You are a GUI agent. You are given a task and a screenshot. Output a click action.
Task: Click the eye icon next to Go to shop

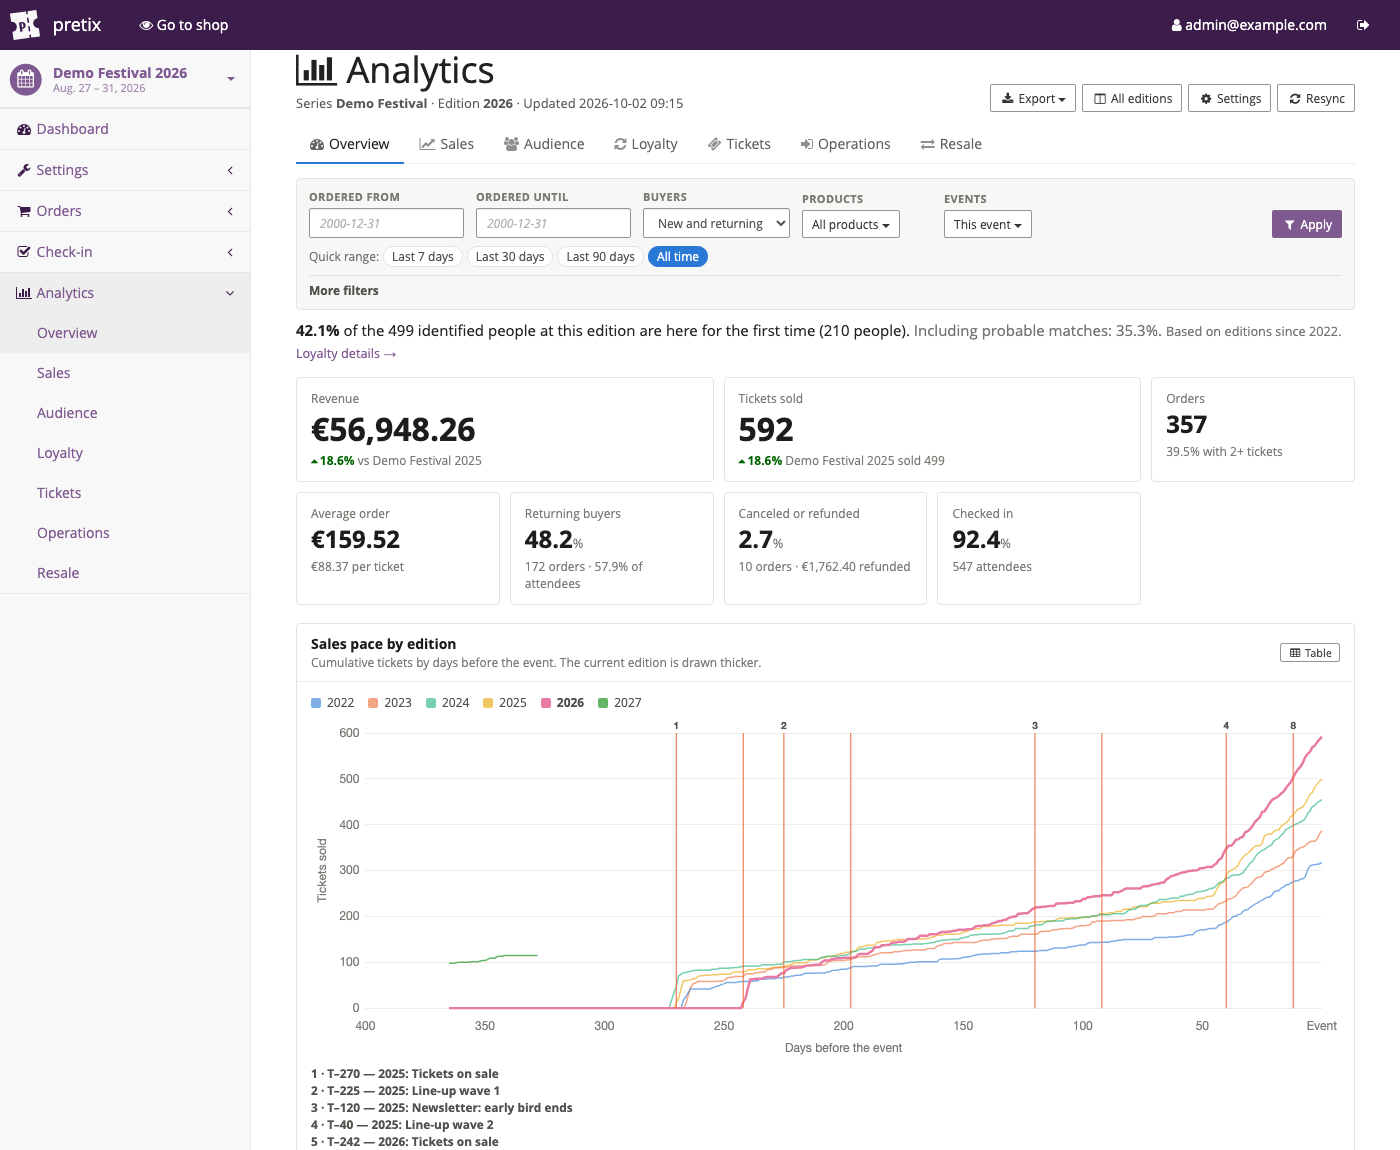[146, 25]
